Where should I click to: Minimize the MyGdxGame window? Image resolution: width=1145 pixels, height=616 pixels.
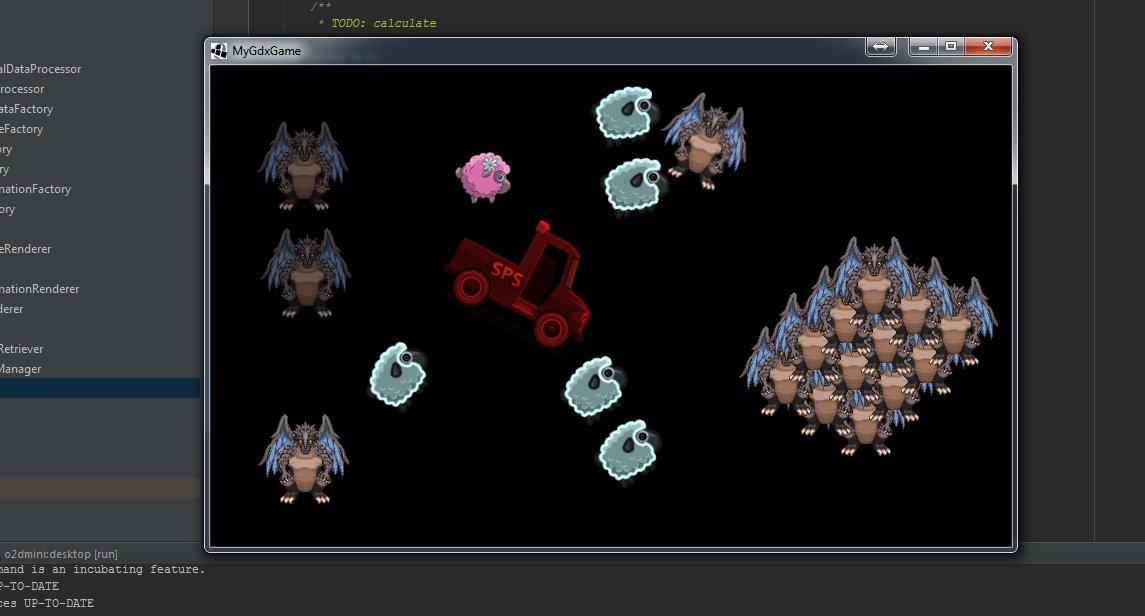[x=924, y=46]
